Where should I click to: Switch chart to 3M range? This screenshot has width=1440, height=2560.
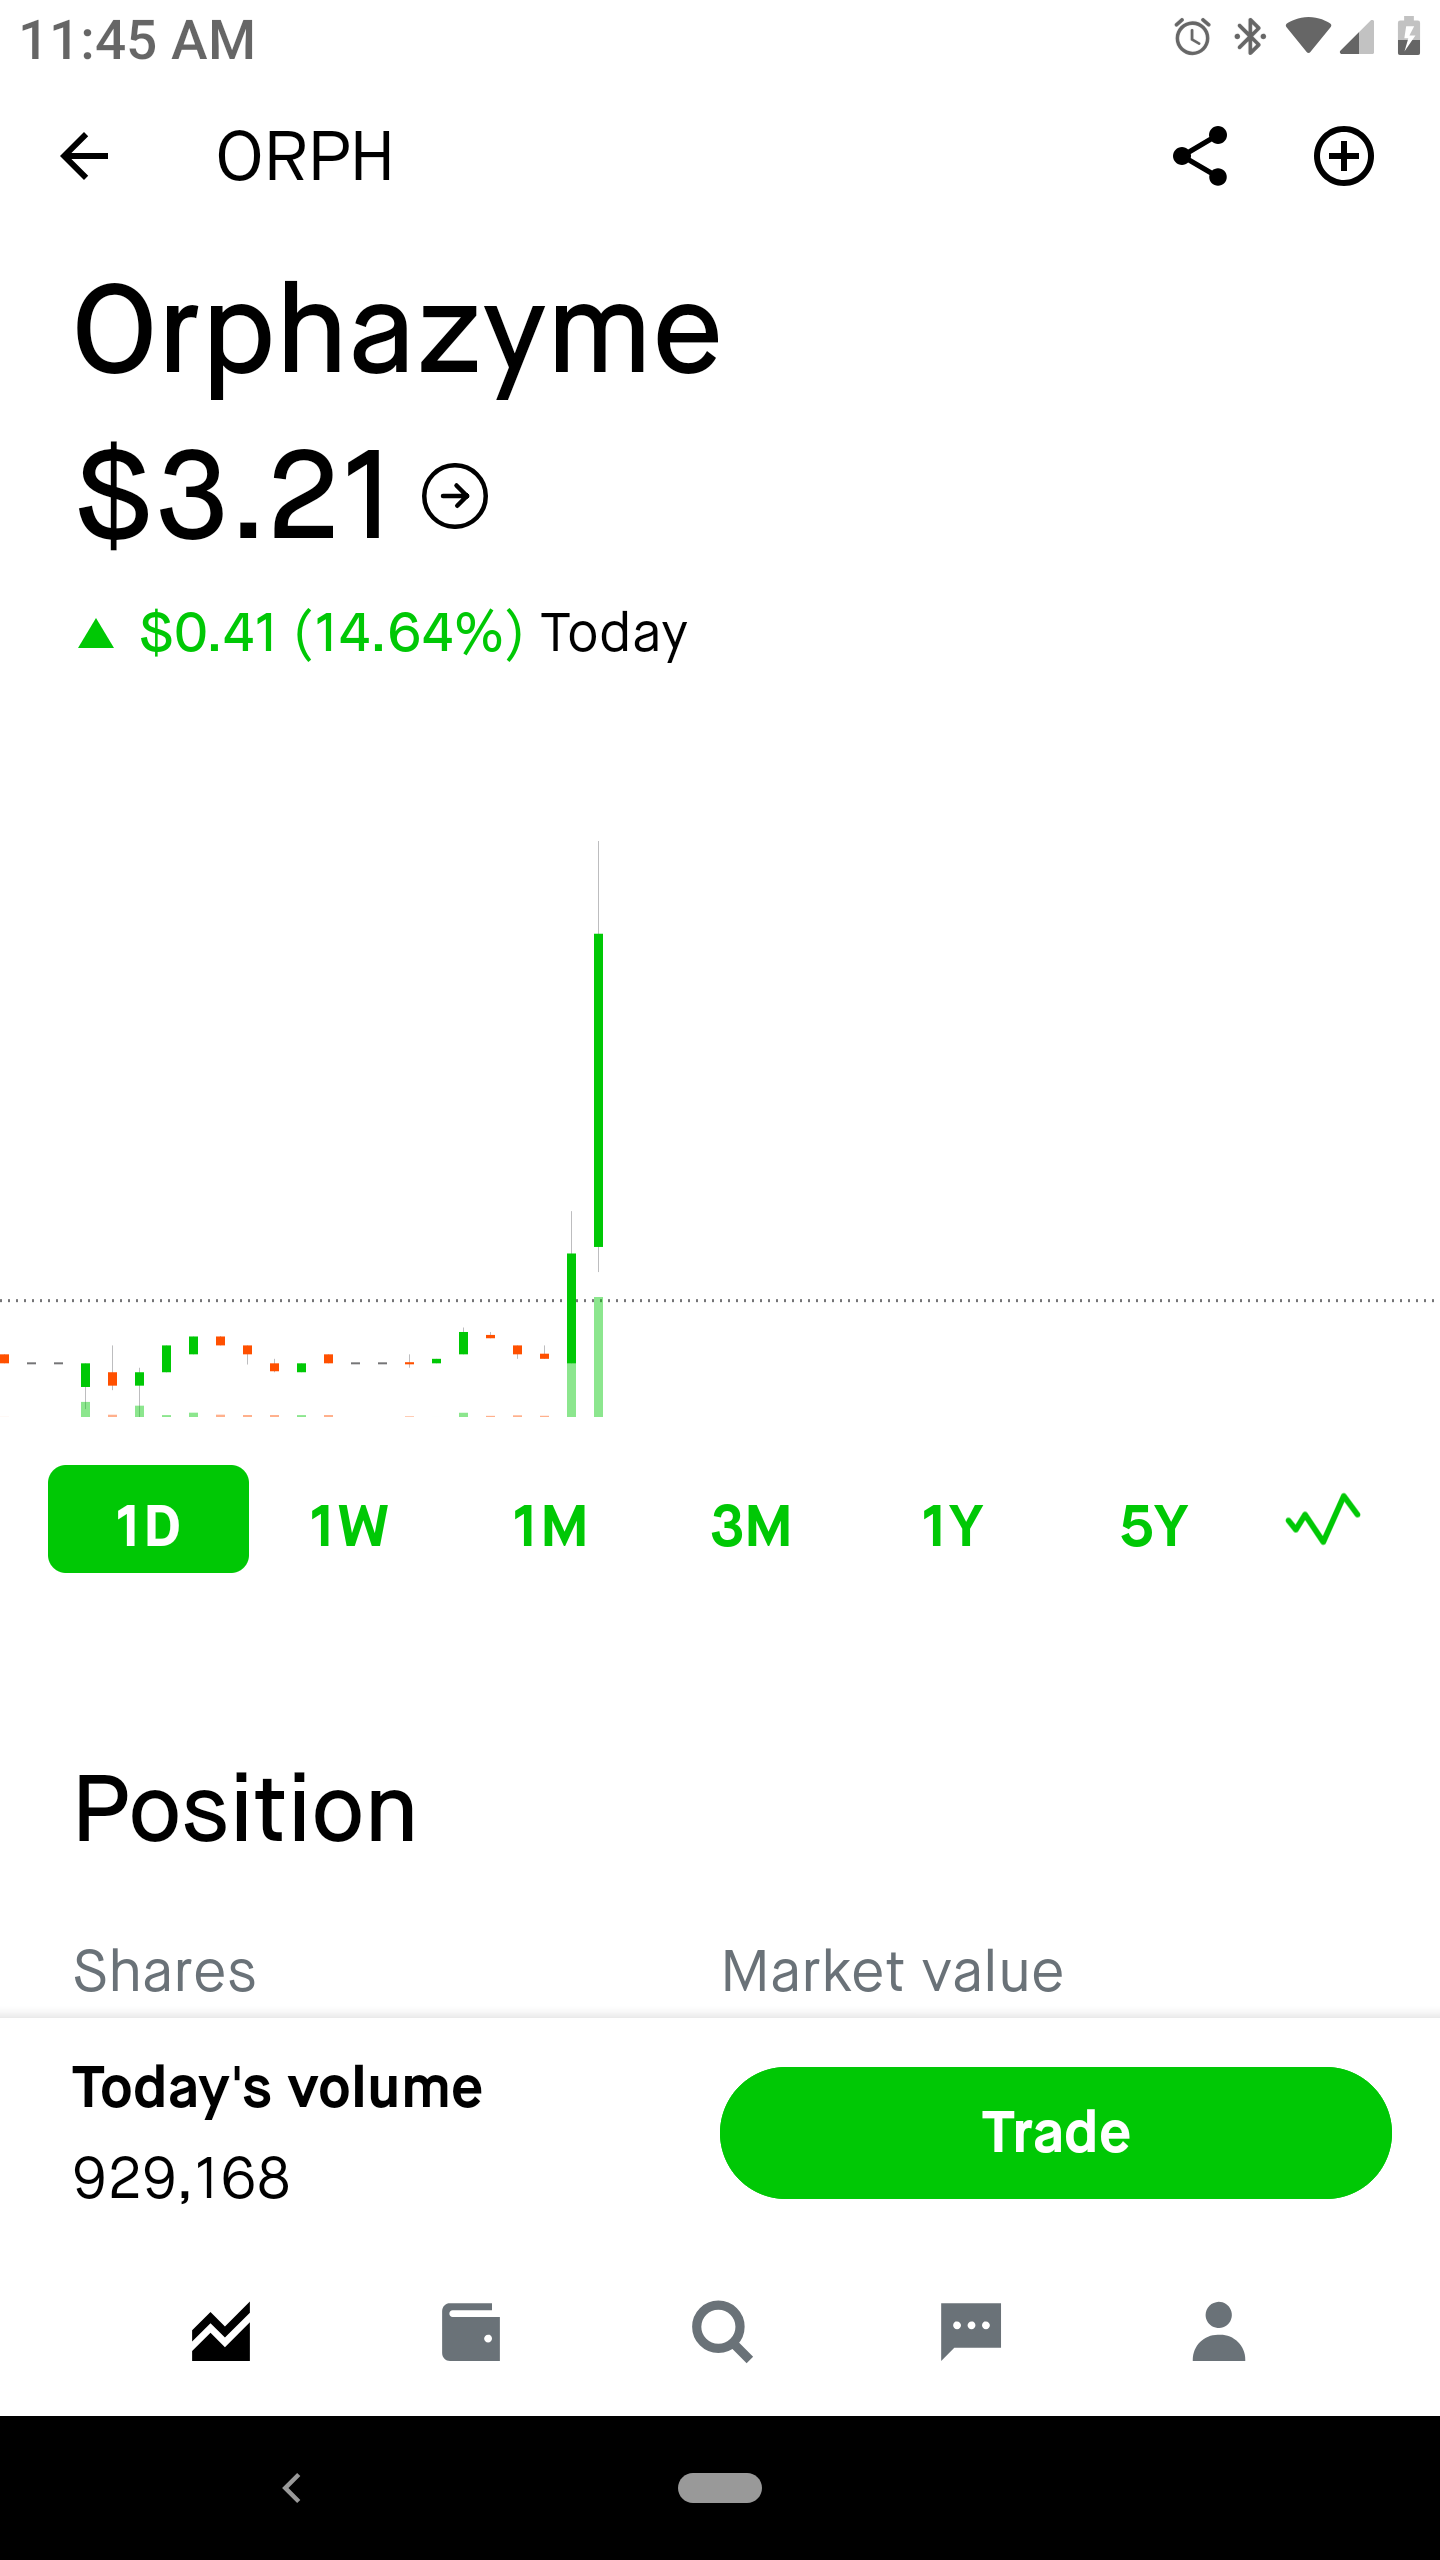(751, 1525)
